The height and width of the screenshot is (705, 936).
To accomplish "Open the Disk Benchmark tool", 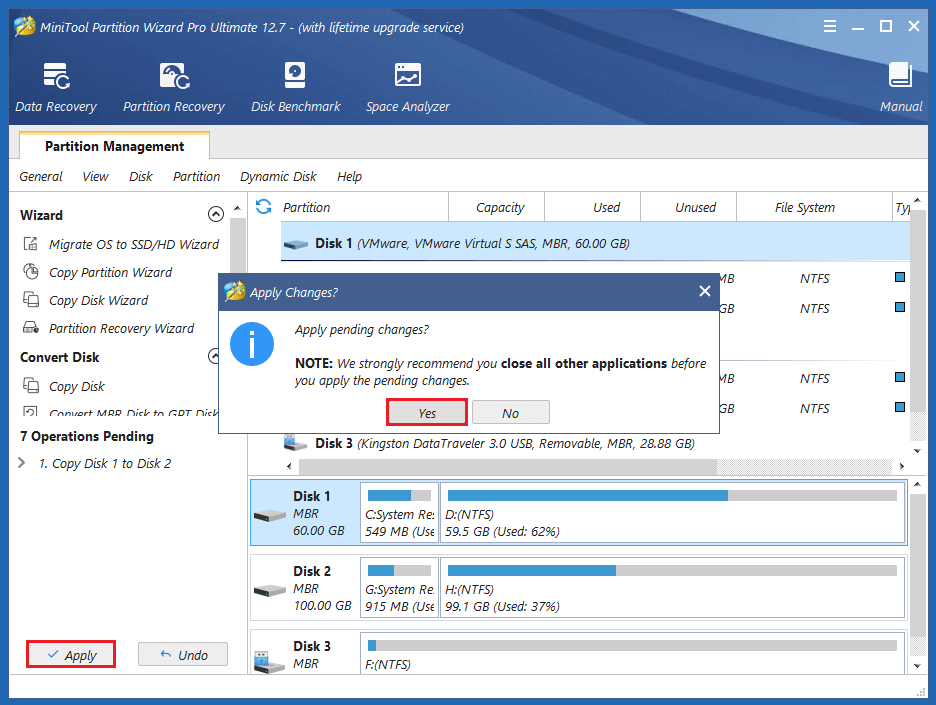I will click(x=295, y=87).
